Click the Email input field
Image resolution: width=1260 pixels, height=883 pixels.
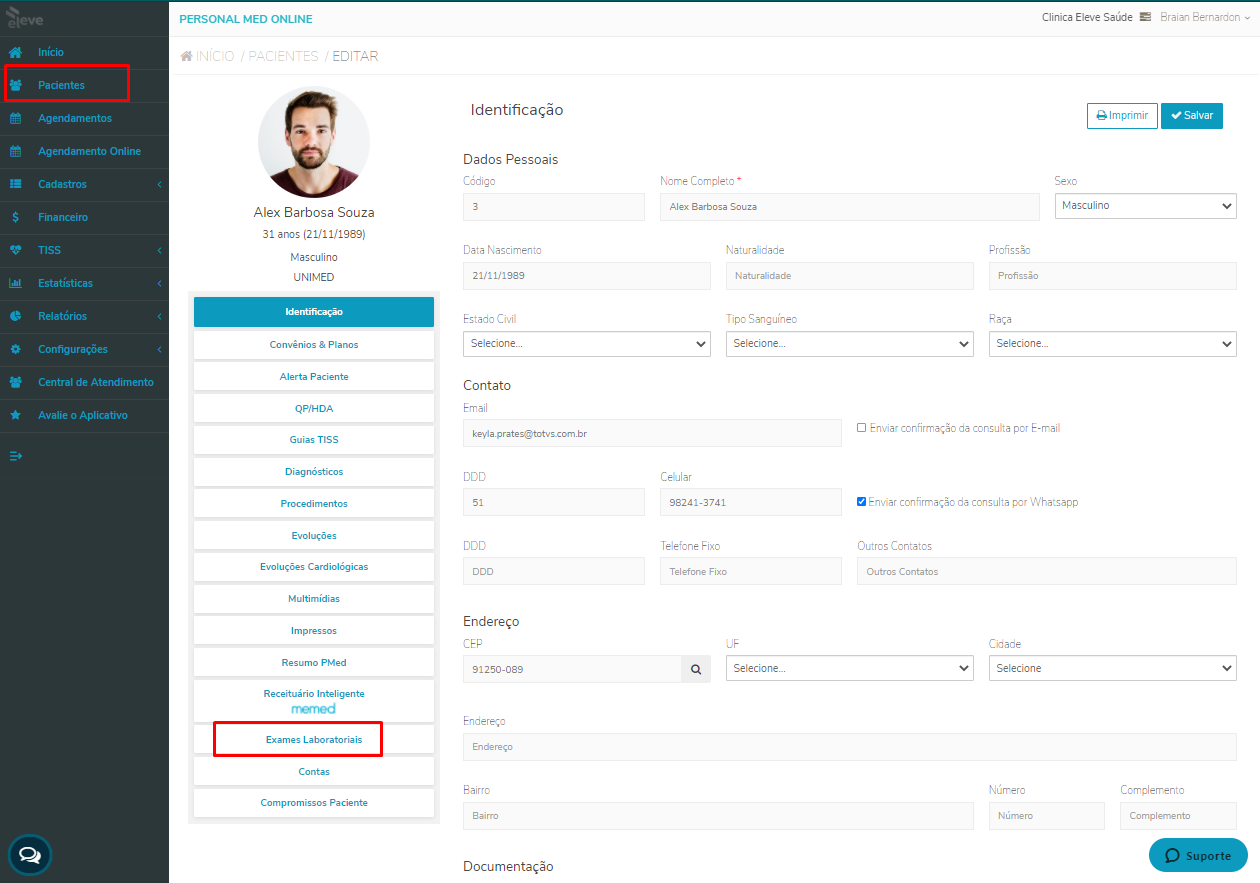click(x=652, y=433)
